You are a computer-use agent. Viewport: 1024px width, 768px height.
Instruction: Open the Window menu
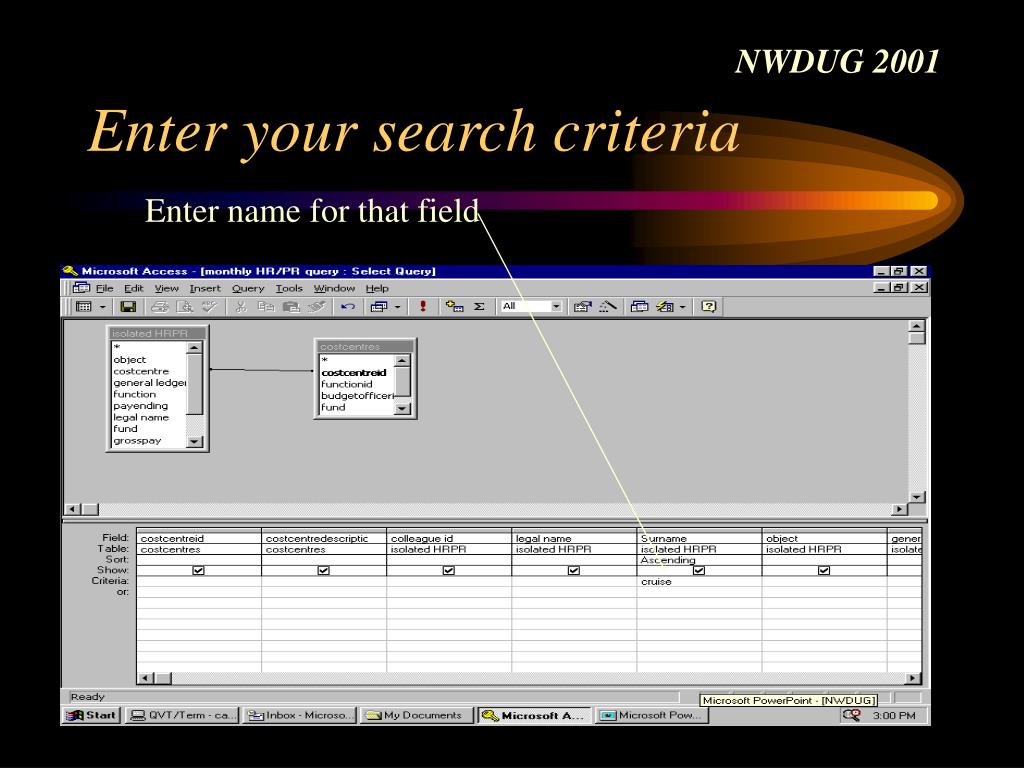(334, 288)
